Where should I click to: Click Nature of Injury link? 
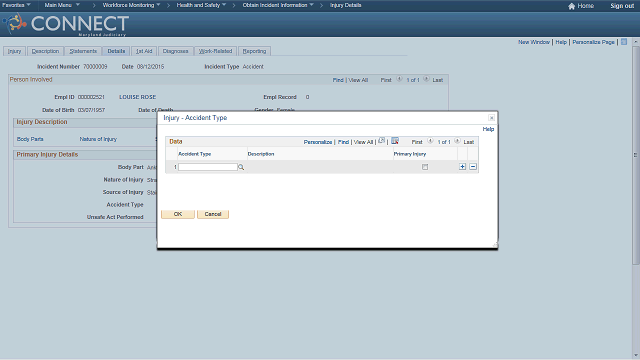point(98,139)
